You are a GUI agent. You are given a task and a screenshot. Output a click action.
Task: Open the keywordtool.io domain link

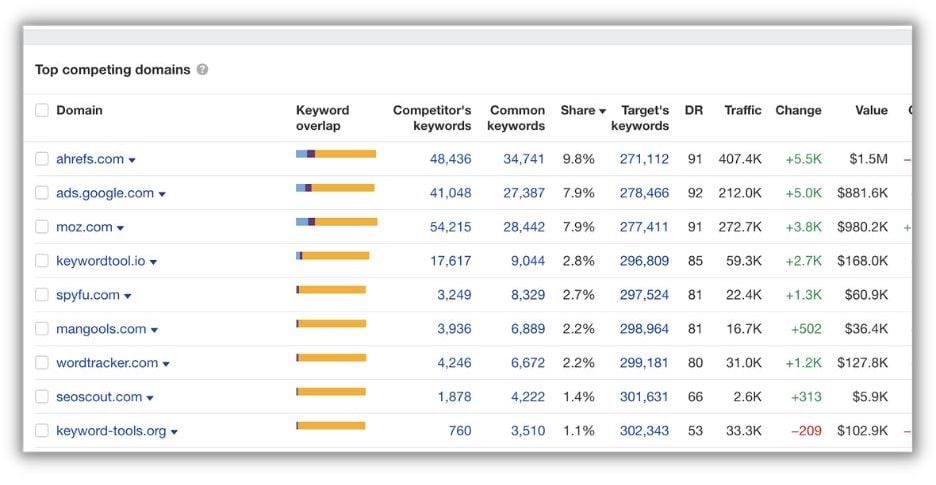101,261
